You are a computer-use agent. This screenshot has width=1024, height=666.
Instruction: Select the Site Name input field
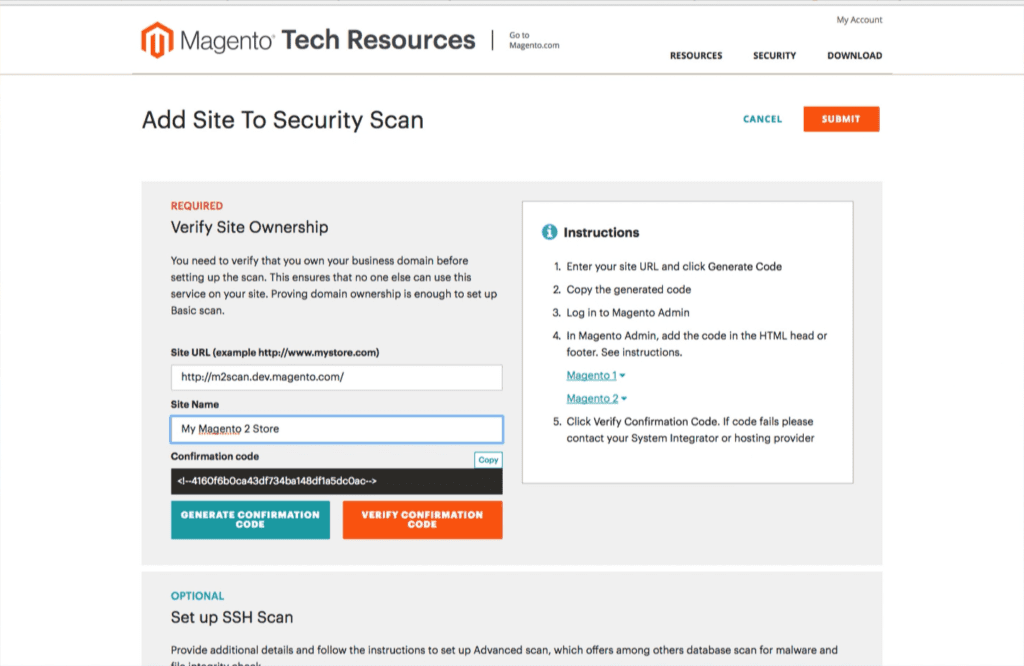click(x=336, y=428)
